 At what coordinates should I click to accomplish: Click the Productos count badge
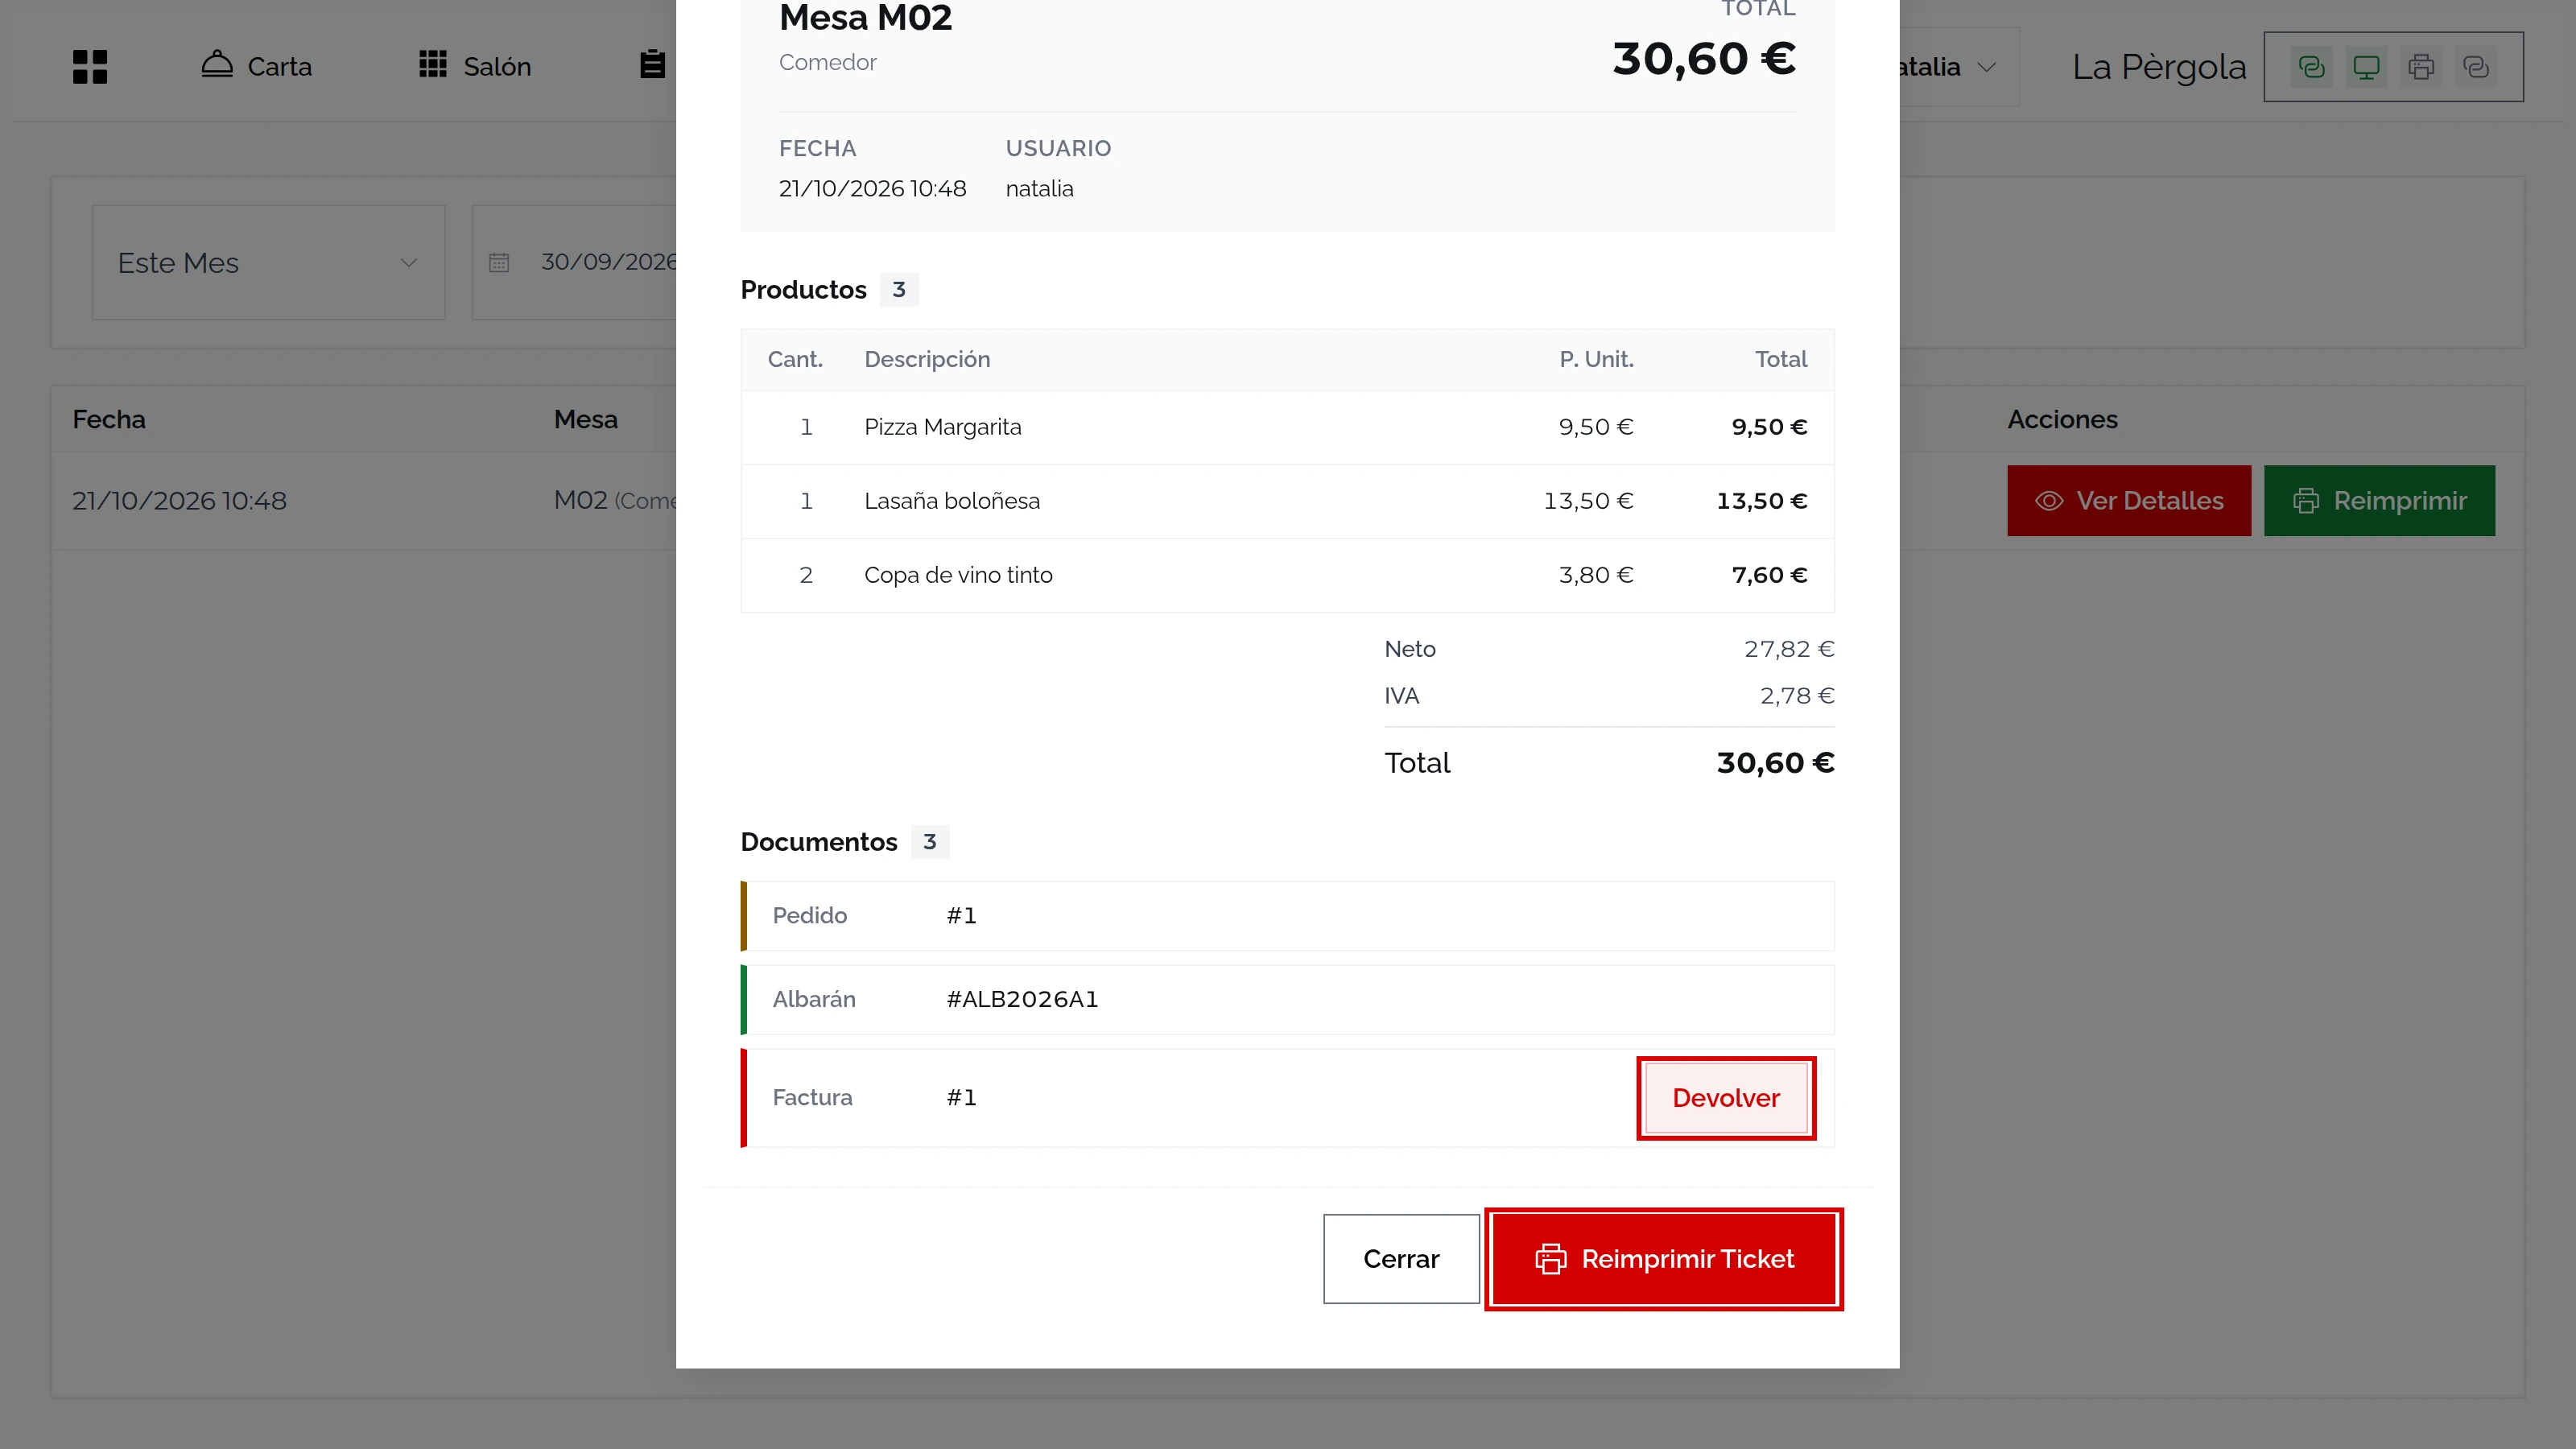(899, 290)
